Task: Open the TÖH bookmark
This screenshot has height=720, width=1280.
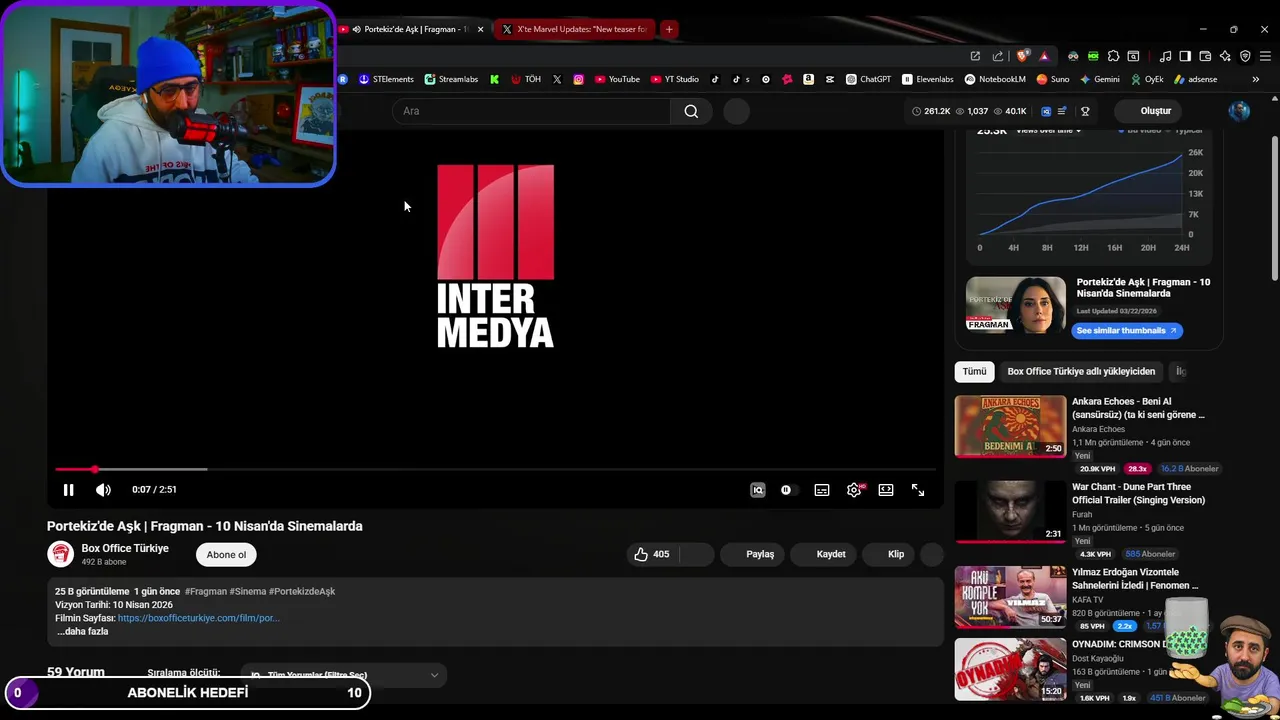Action: point(526,79)
